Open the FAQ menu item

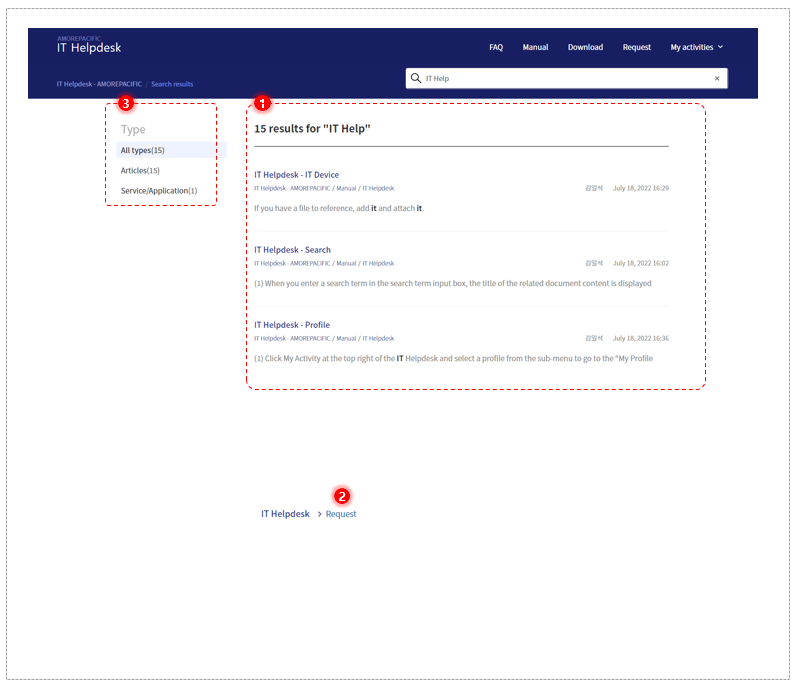coord(496,47)
